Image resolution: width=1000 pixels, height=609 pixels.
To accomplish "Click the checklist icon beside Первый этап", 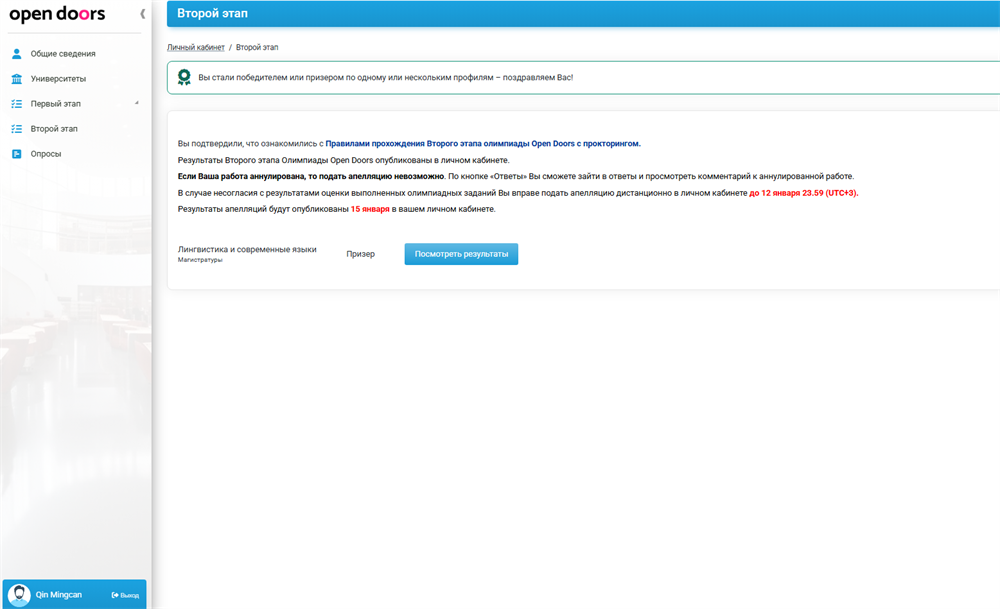I will coord(17,103).
